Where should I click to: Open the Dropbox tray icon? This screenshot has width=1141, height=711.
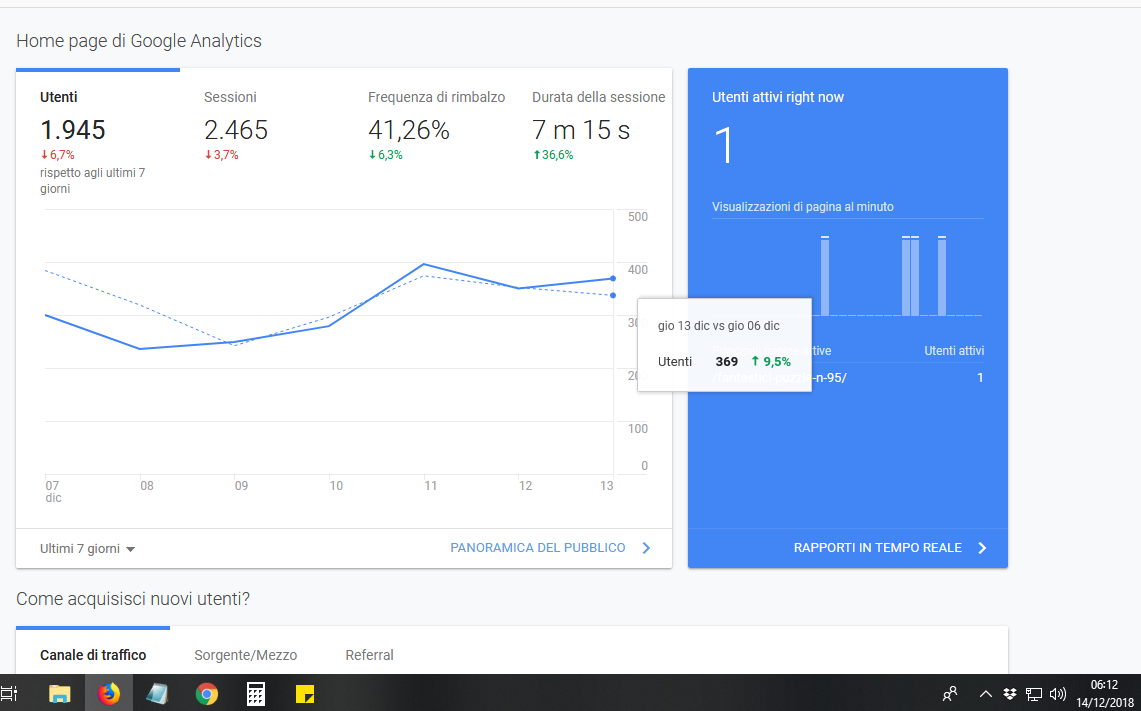[x=1009, y=694]
